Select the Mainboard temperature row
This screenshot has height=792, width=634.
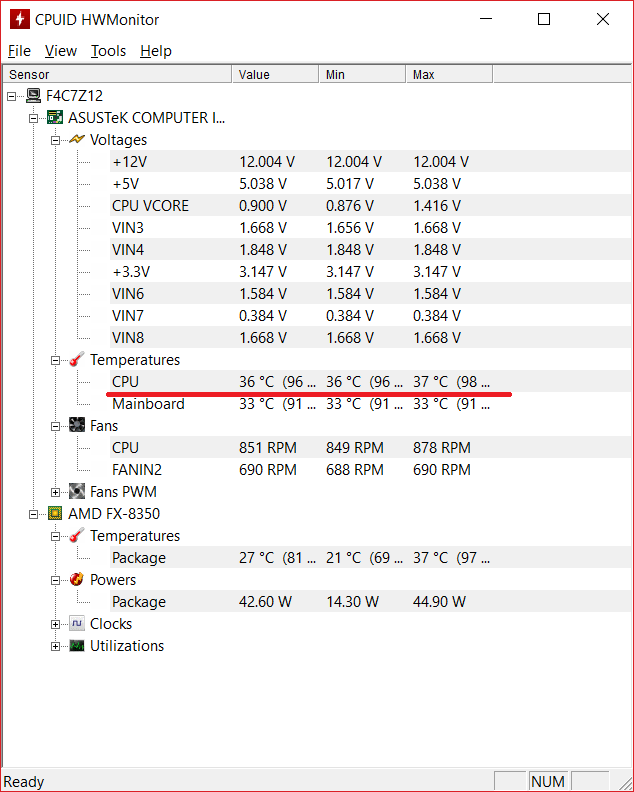click(x=148, y=404)
